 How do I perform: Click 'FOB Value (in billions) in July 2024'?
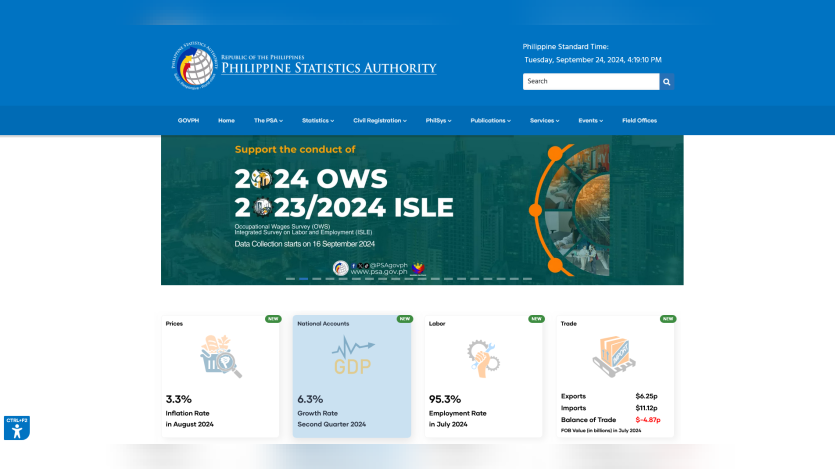(x=601, y=431)
